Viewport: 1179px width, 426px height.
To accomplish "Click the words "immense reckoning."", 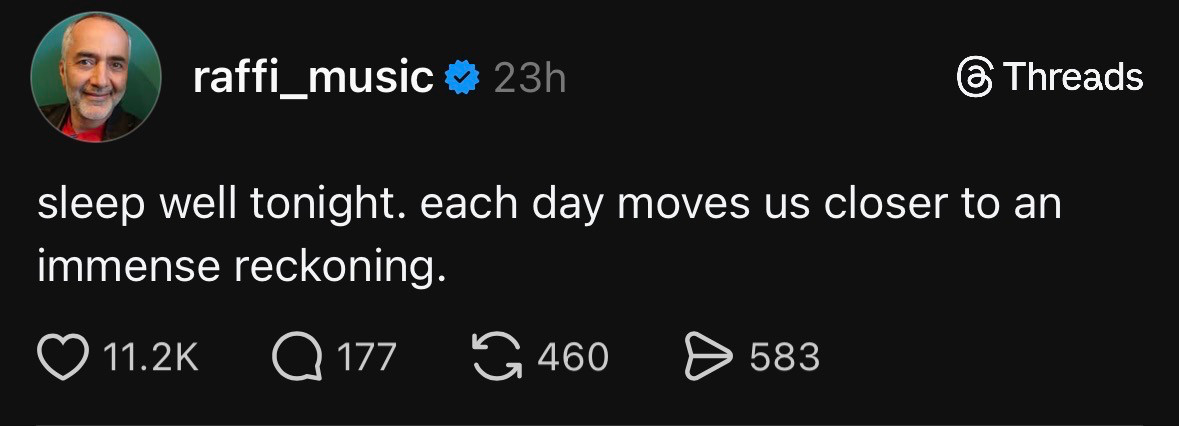I will [x=241, y=267].
